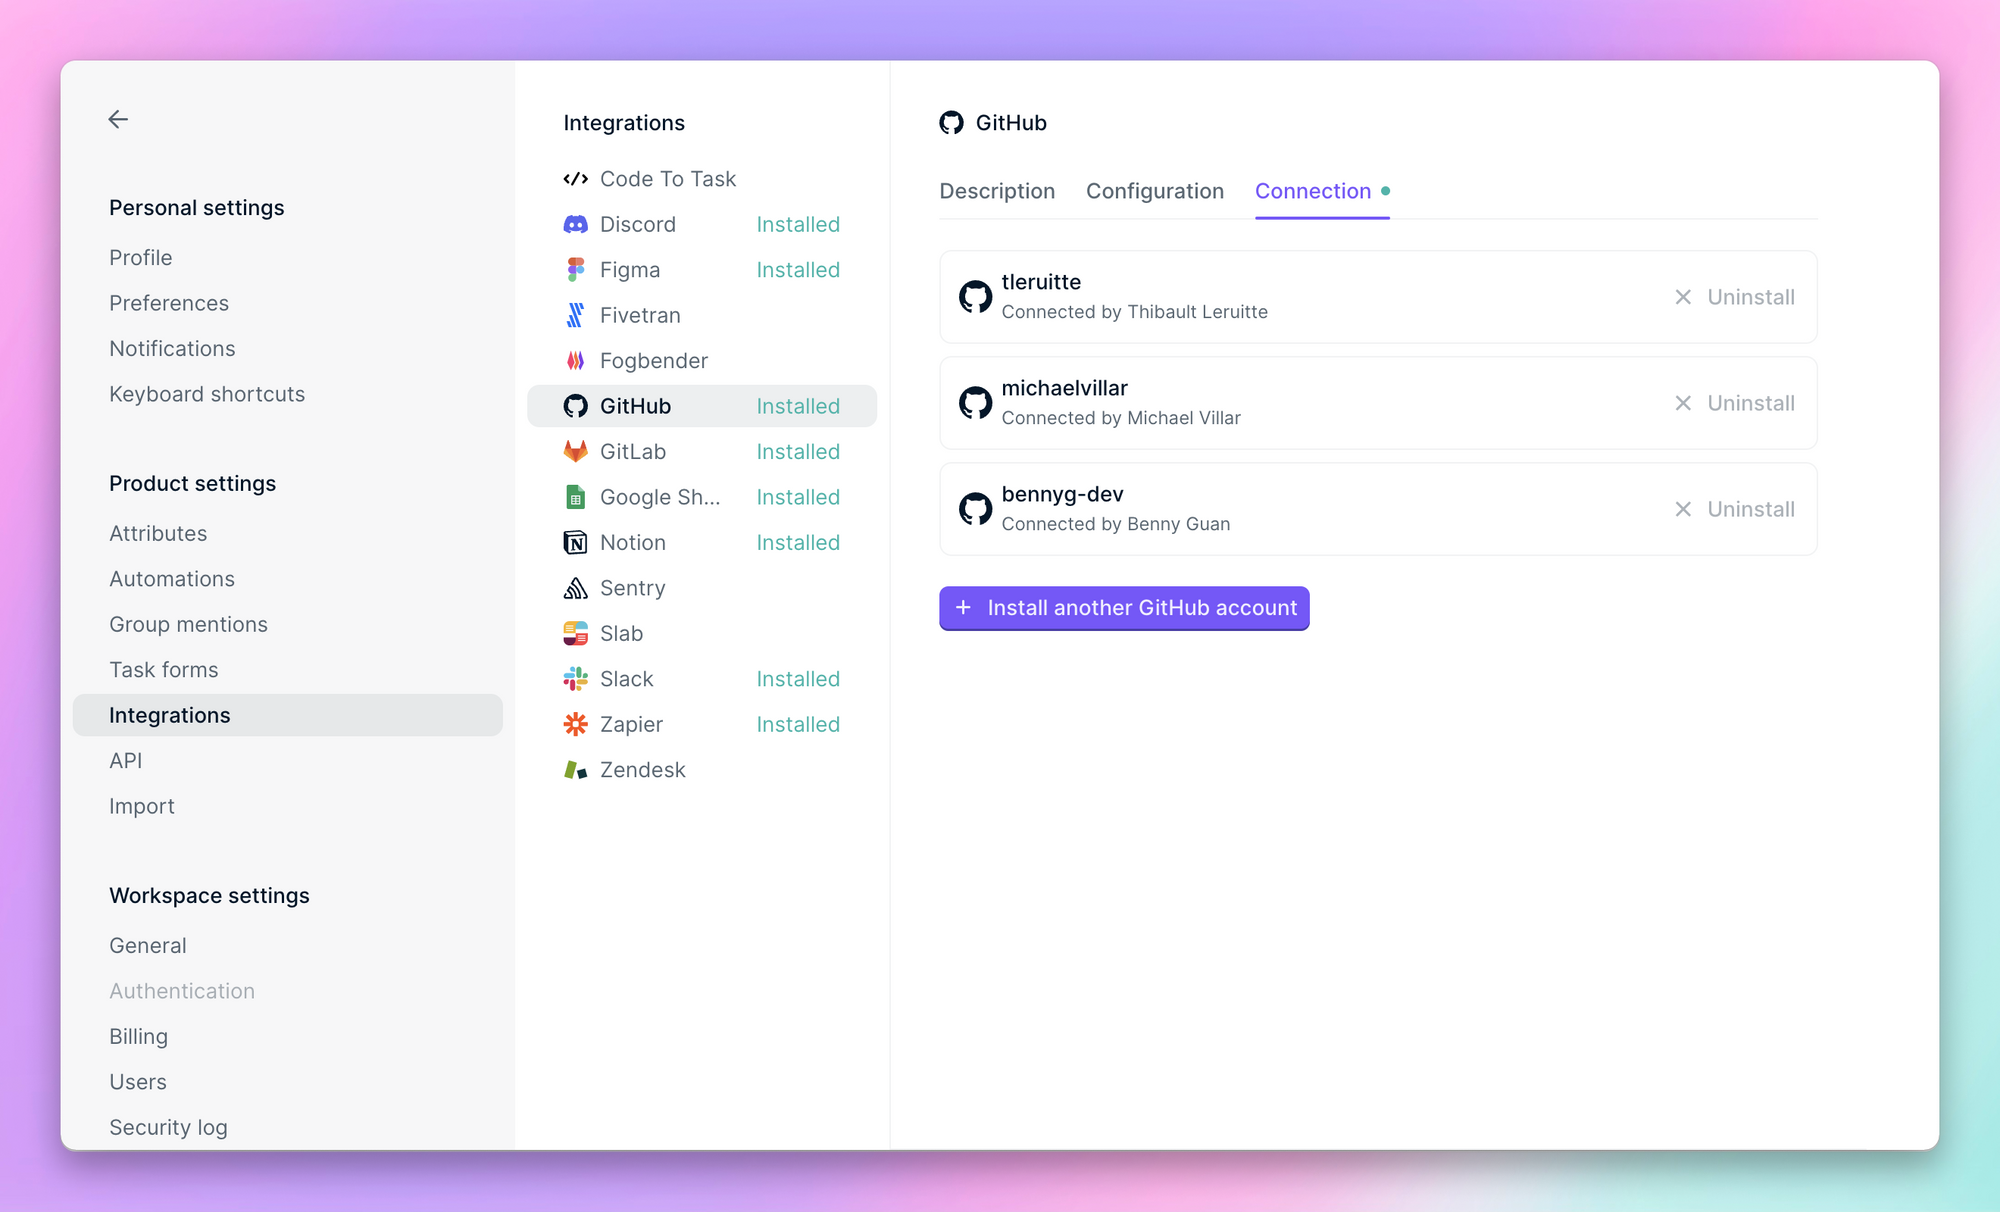Click the X icon beside tleruitte Uninstall
The image size is (2000, 1212).
pyautogui.click(x=1683, y=297)
